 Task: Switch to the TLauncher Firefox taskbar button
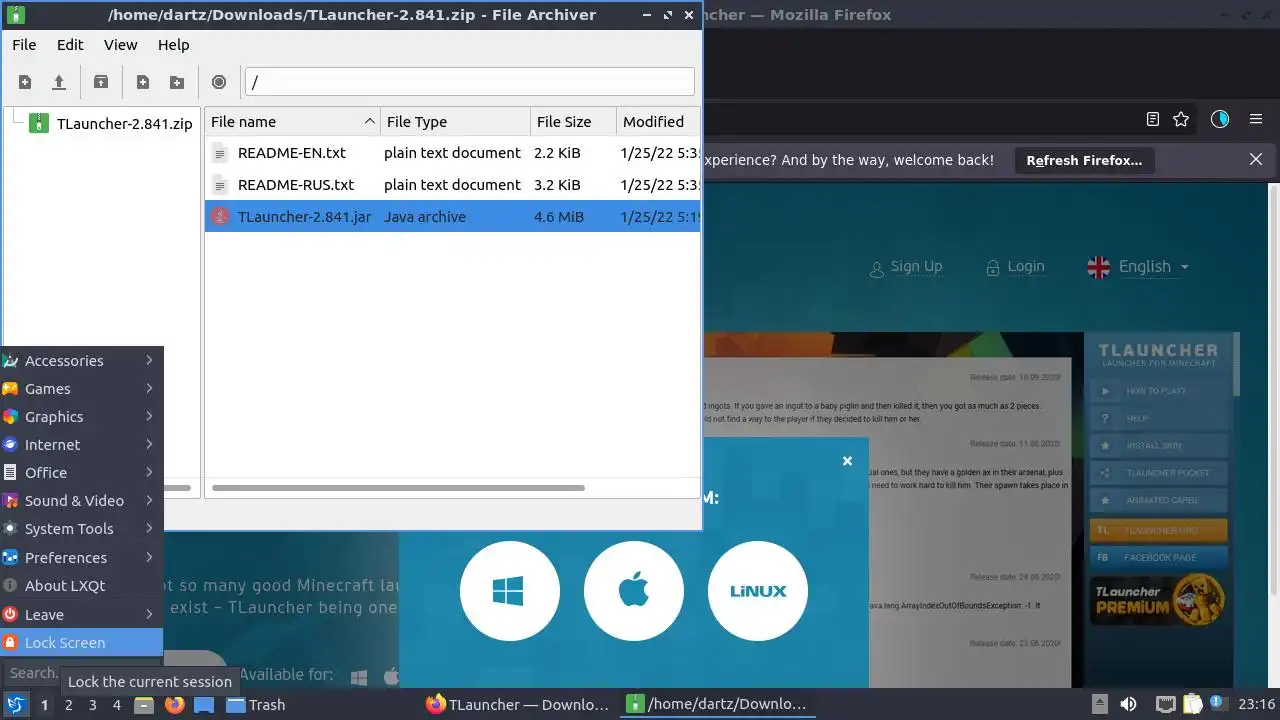[518, 705]
